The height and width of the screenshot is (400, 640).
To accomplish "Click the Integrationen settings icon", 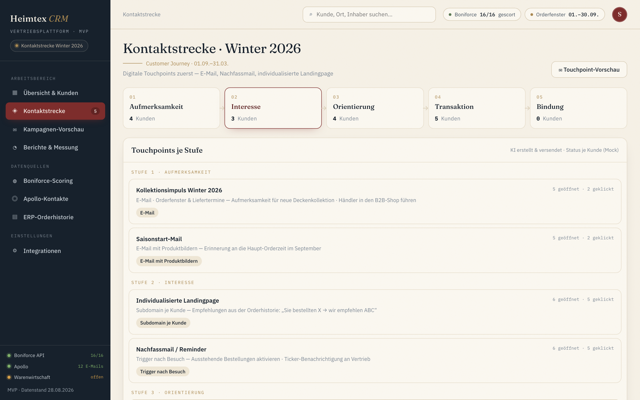I will (x=15, y=251).
